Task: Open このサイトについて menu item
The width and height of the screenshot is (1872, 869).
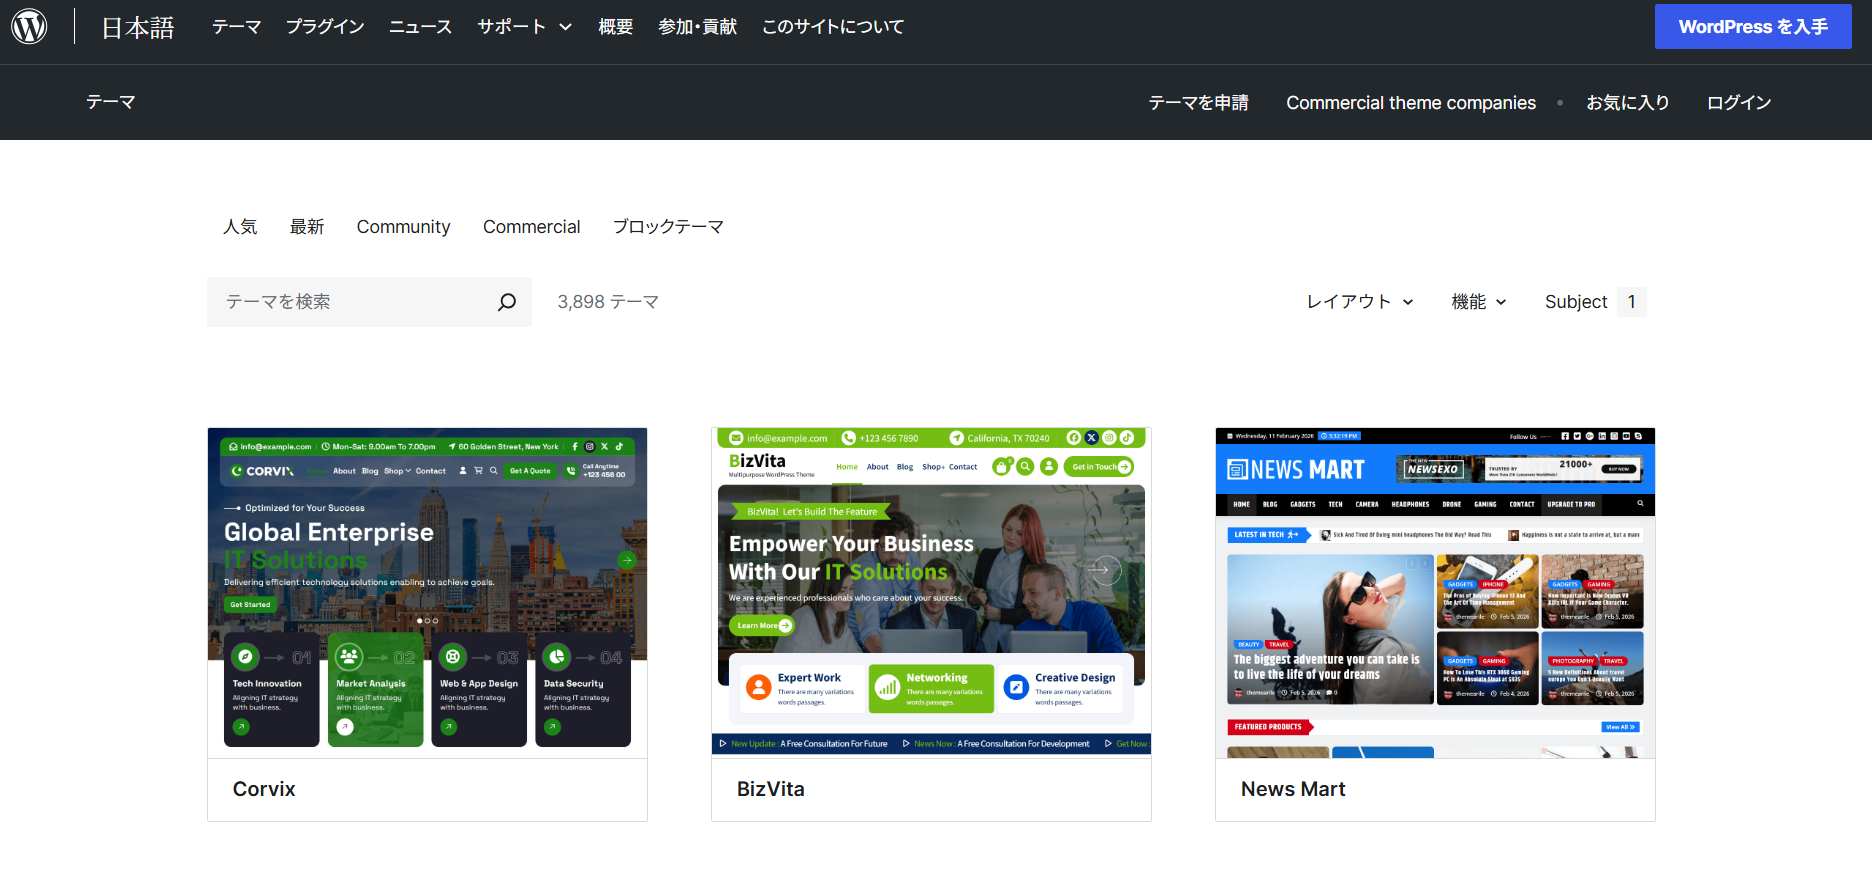Action: tap(832, 27)
